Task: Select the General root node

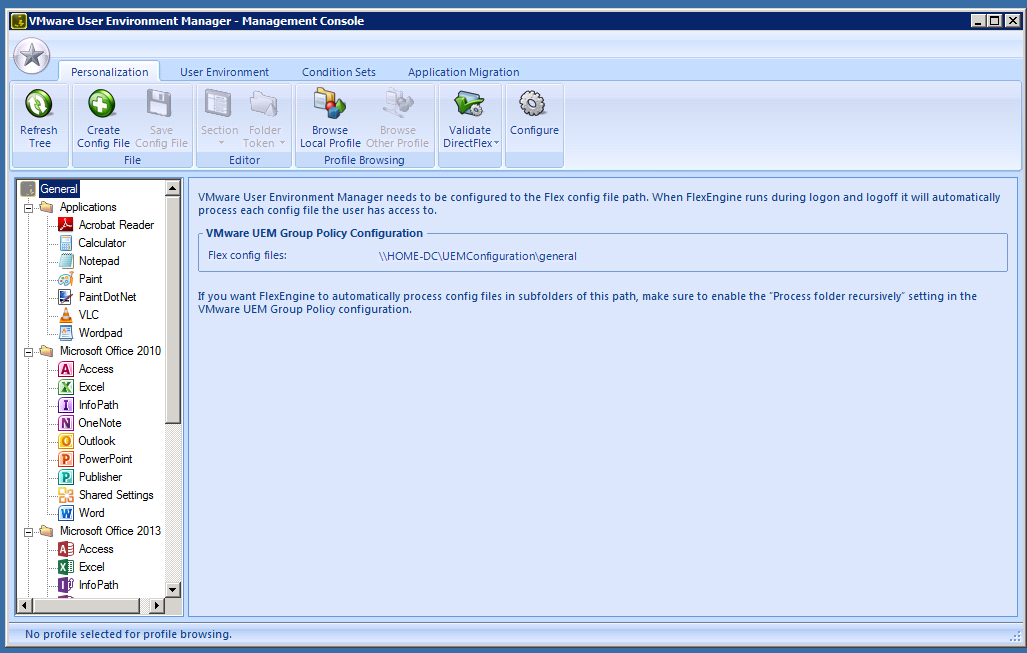Action: tap(59, 189)
